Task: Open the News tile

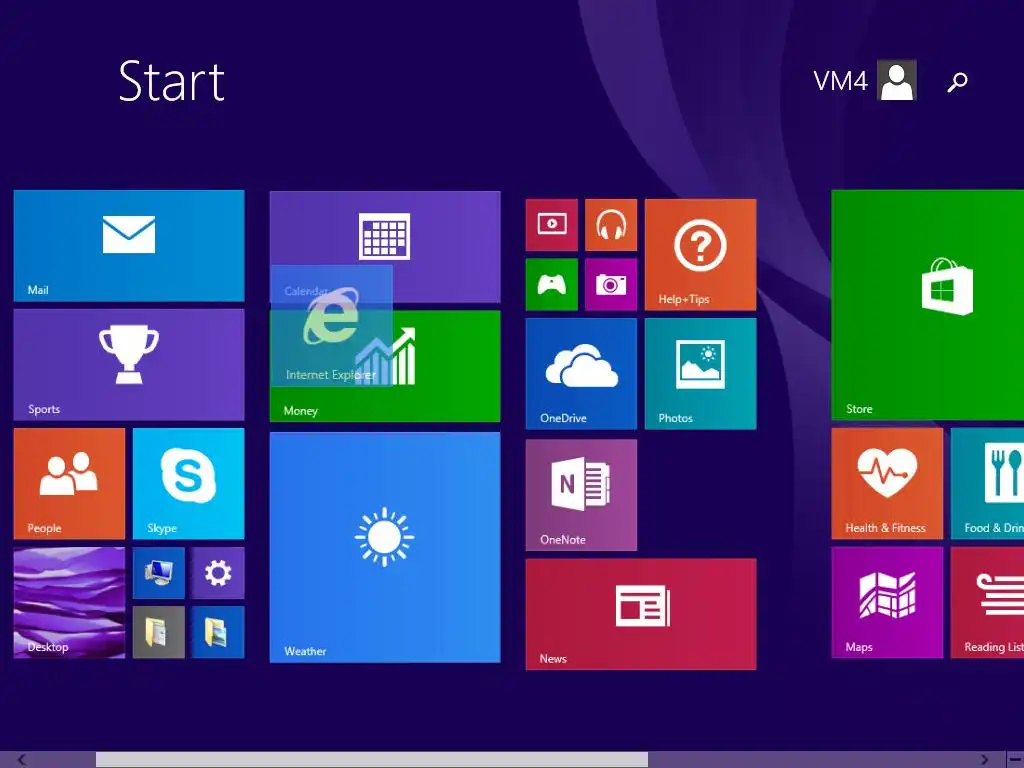Action: click(641, 614)
